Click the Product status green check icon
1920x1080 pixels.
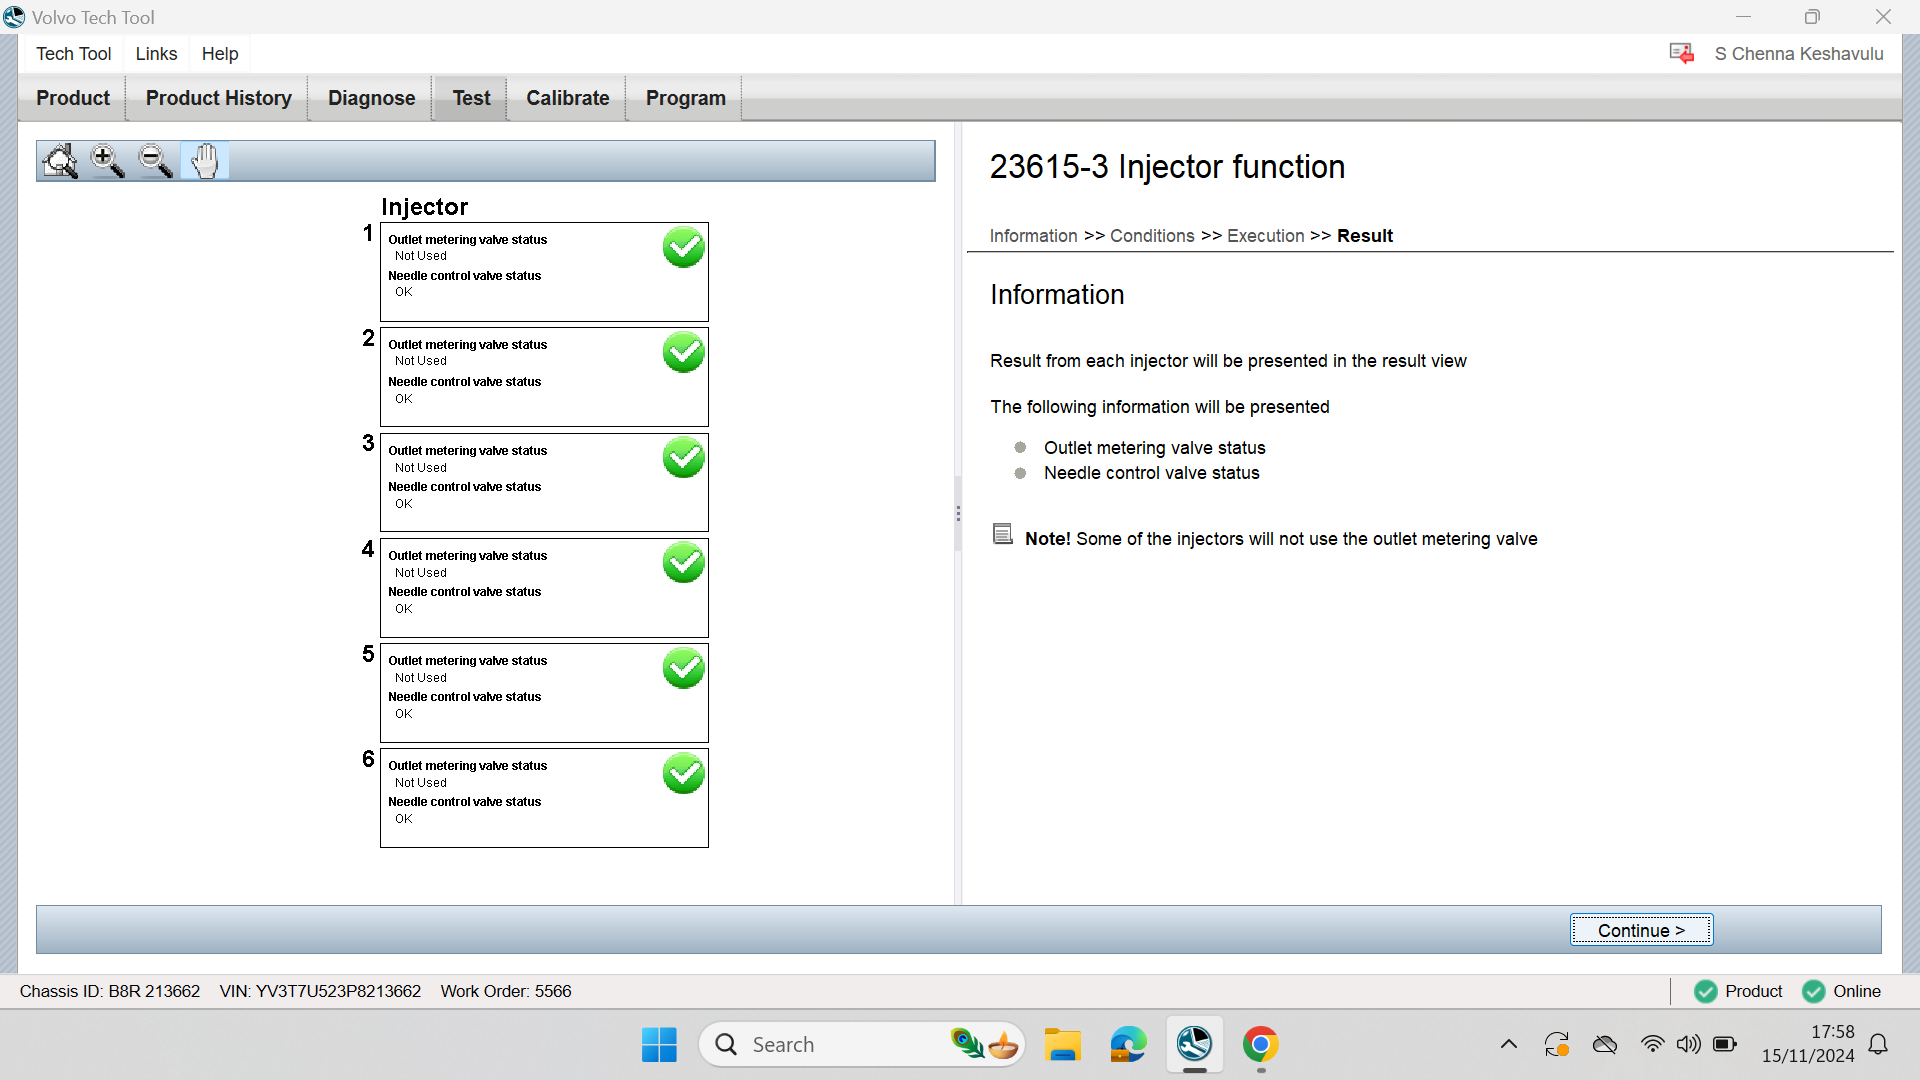(1706, 991)
